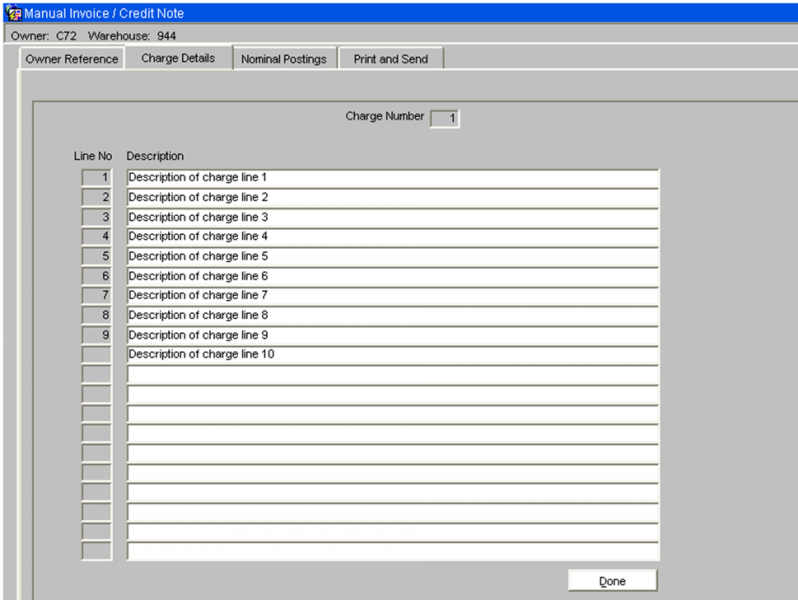Select Line No field showing 5

click(97, 256)
